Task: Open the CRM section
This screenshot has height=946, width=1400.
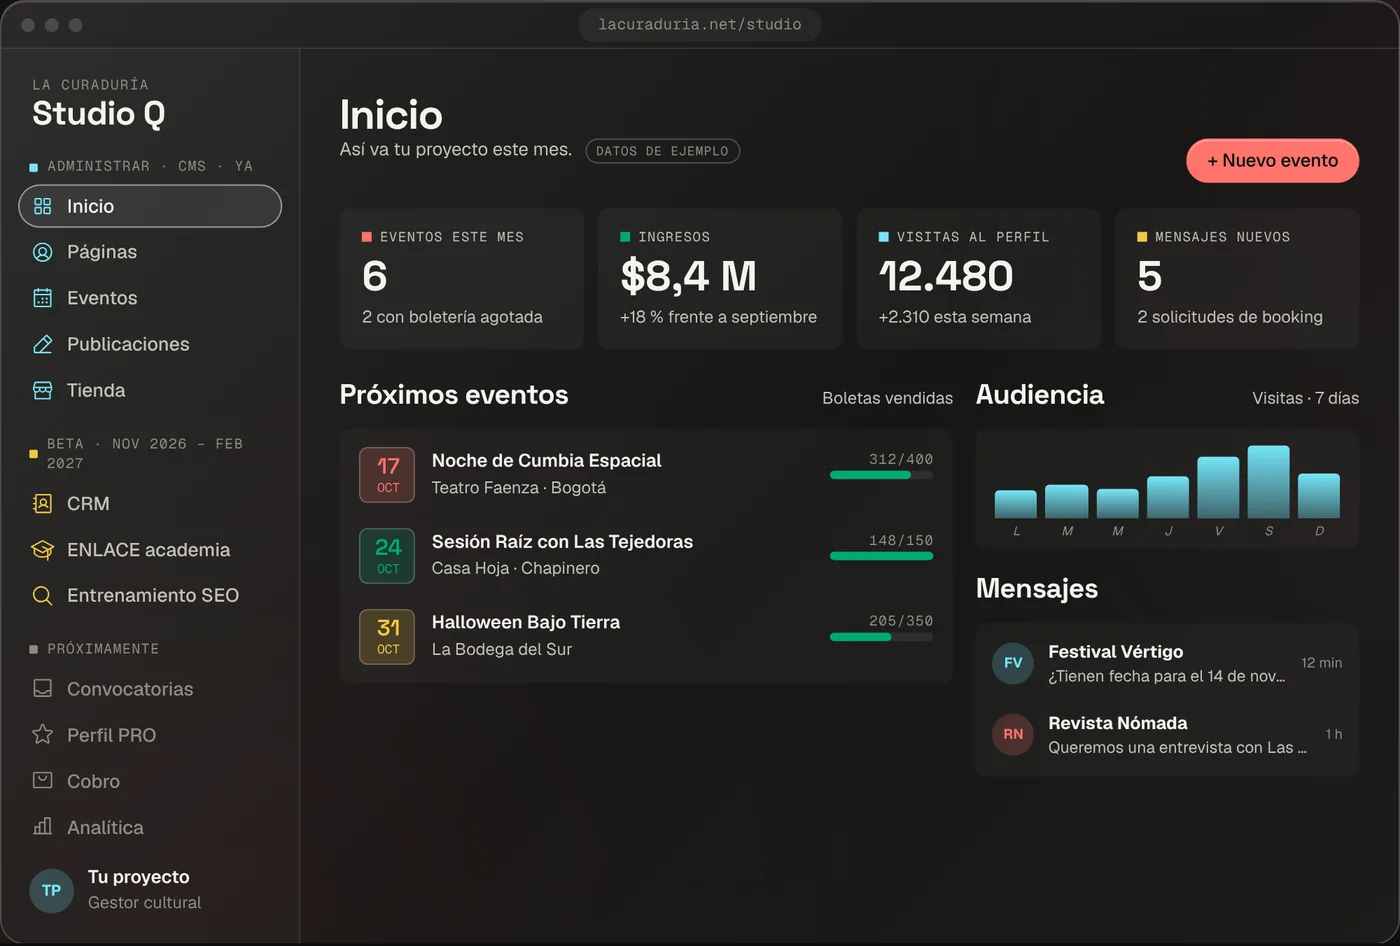Action: pyautogui.click(x=150, y=504)
